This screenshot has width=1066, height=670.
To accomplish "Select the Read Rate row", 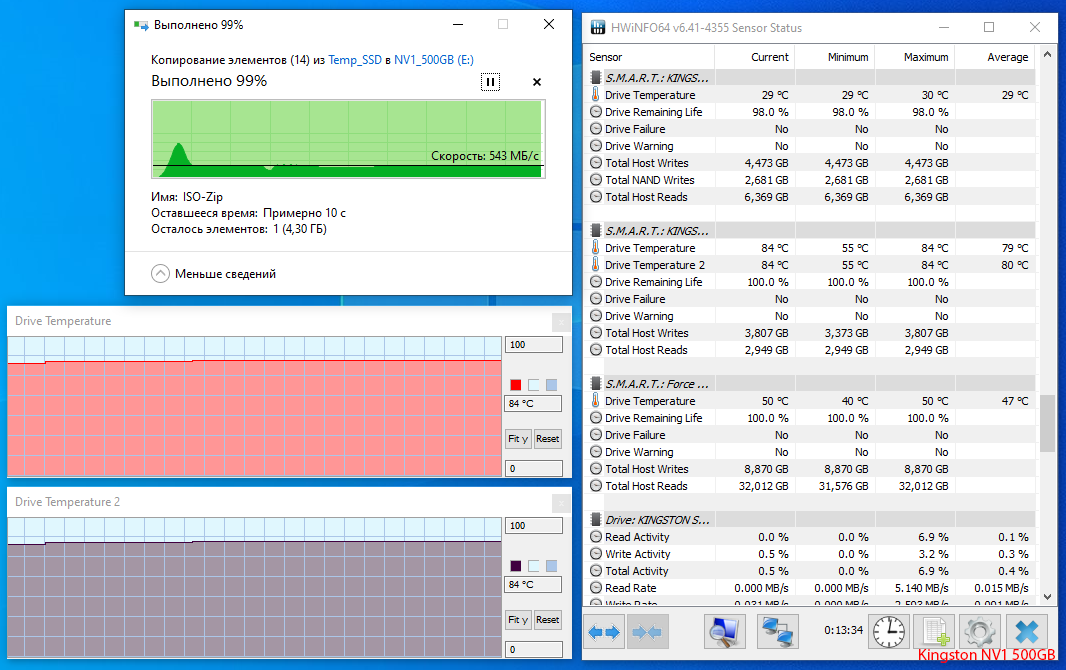I will [x=810, y=588].
